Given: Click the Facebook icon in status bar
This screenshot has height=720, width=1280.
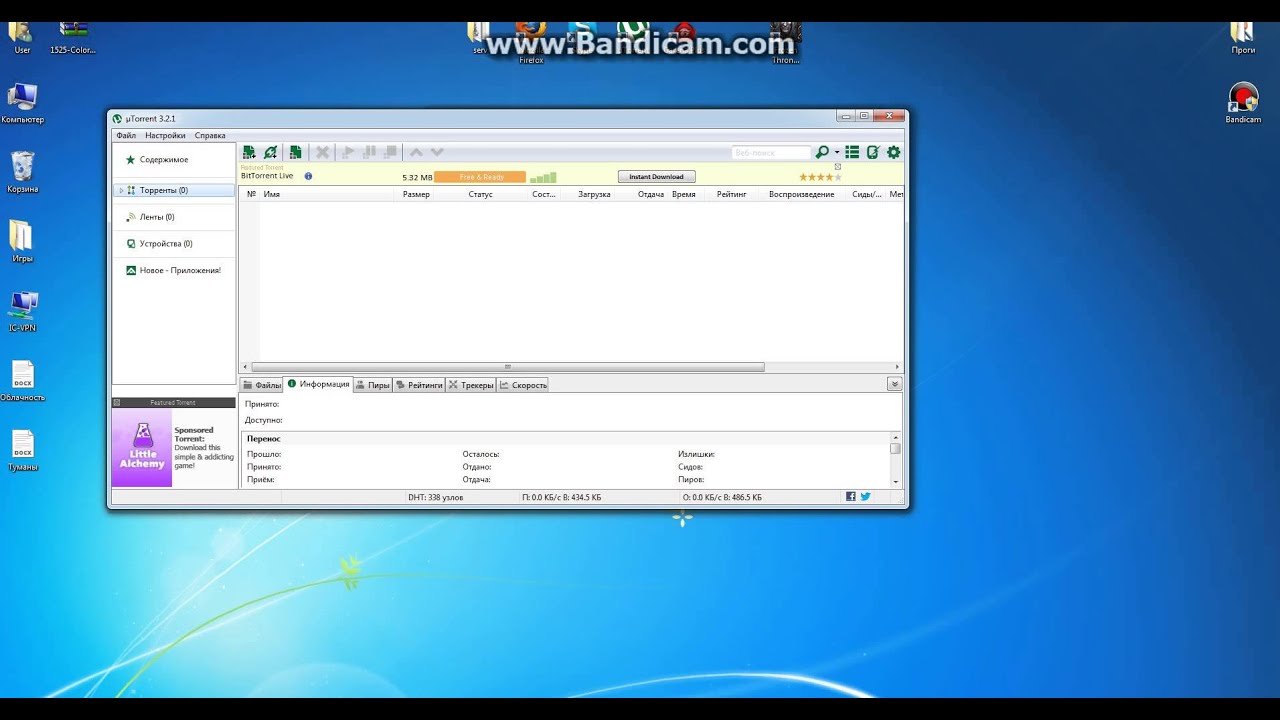Looking at the screenshot, I should pyautogui.click(x=851, y=497).
